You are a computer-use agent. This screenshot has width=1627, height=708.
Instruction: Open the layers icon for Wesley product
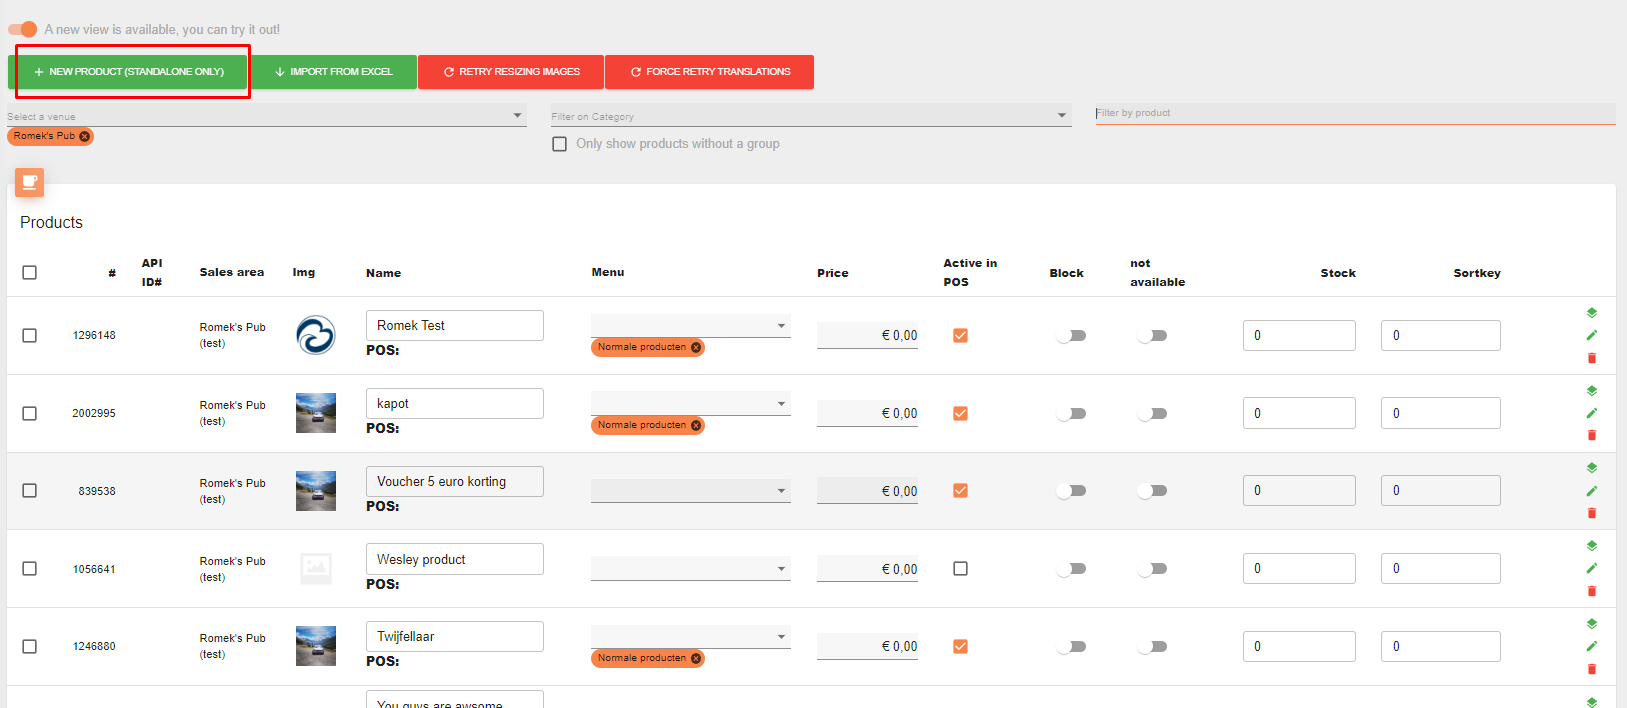(1591, 546)
